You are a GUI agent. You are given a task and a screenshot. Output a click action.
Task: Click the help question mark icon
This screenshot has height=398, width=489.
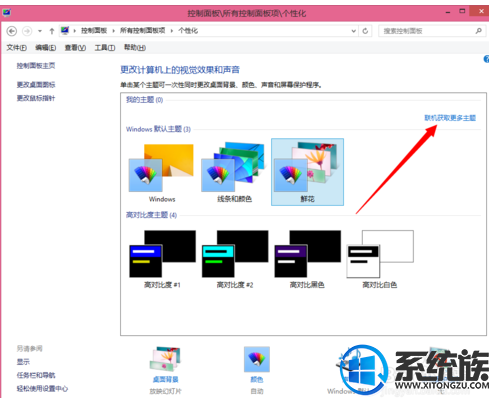pos(486,59)
